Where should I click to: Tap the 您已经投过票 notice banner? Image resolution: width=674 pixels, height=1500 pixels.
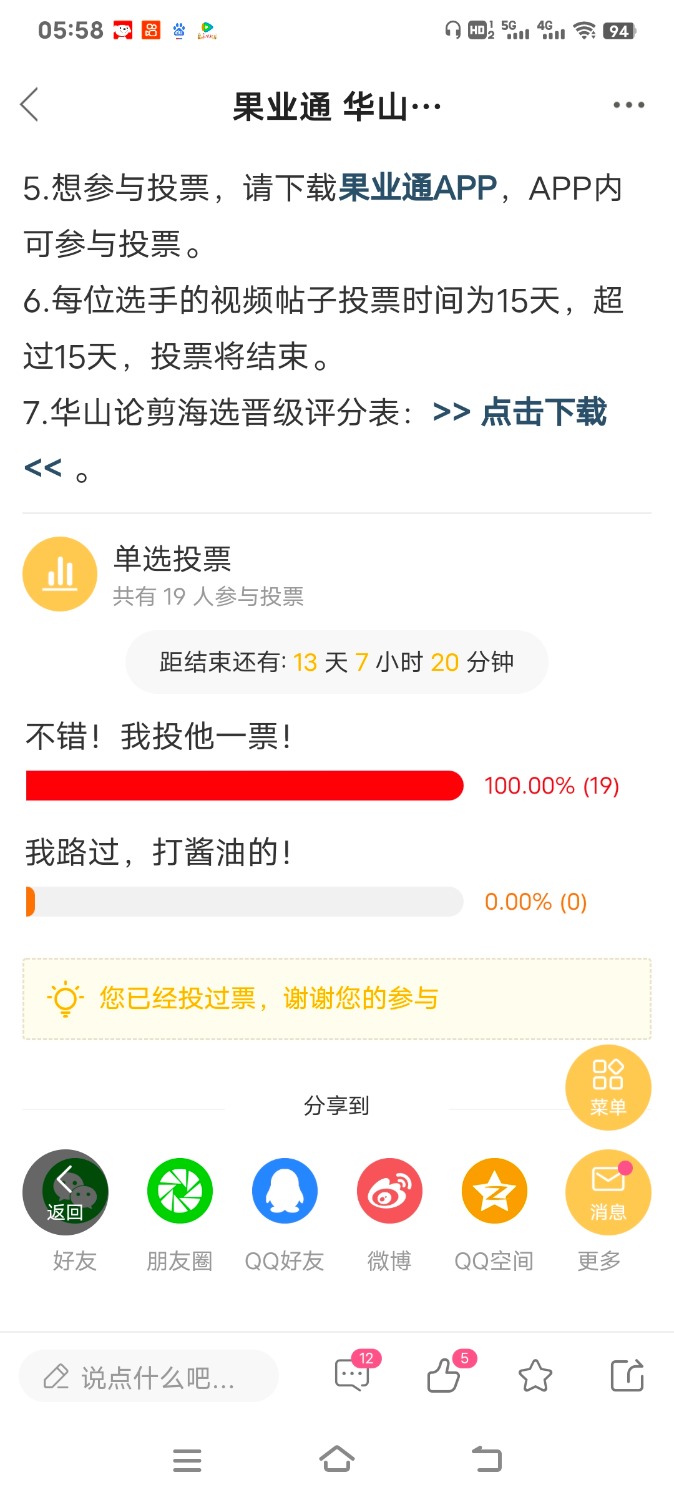pos(337,998)
